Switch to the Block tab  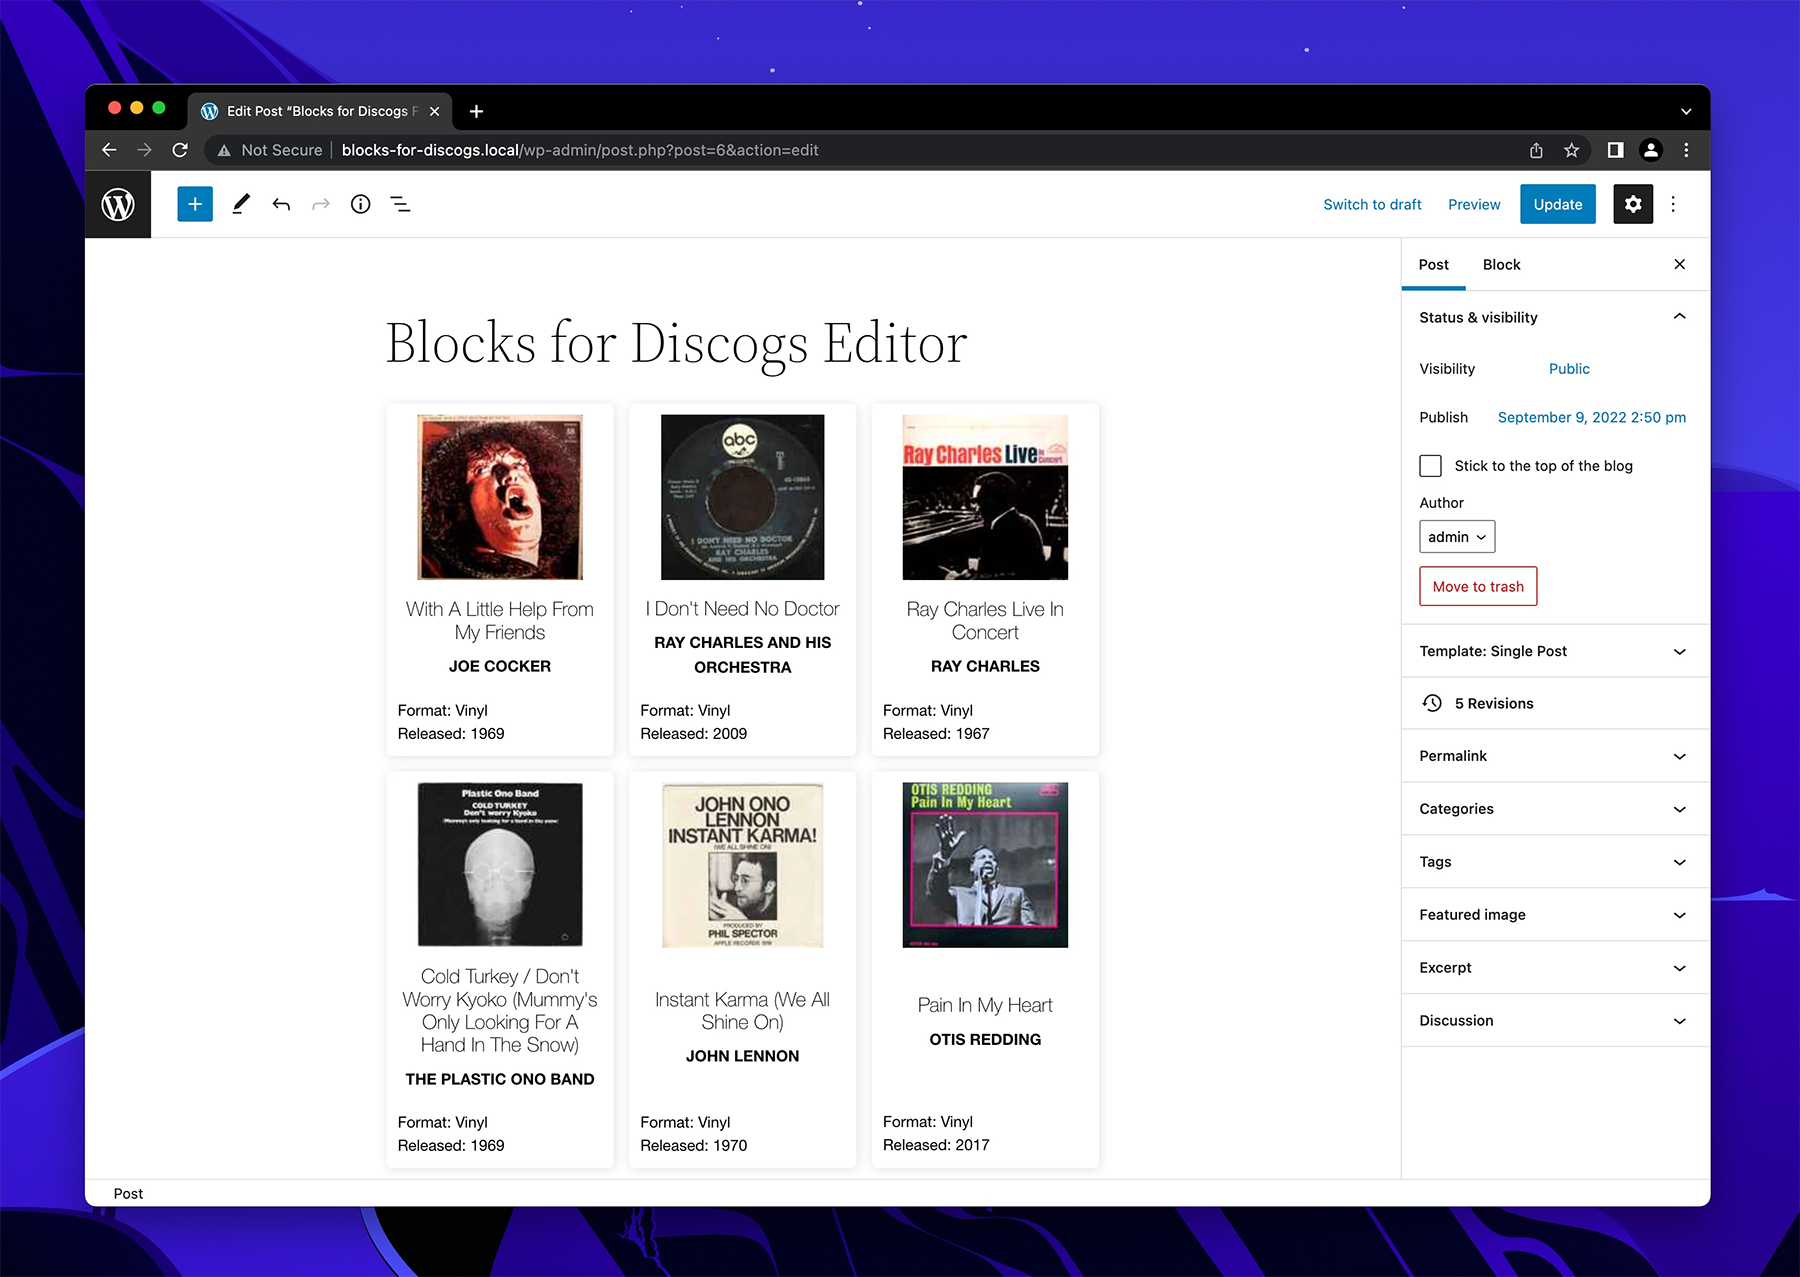click(1501, 265)
